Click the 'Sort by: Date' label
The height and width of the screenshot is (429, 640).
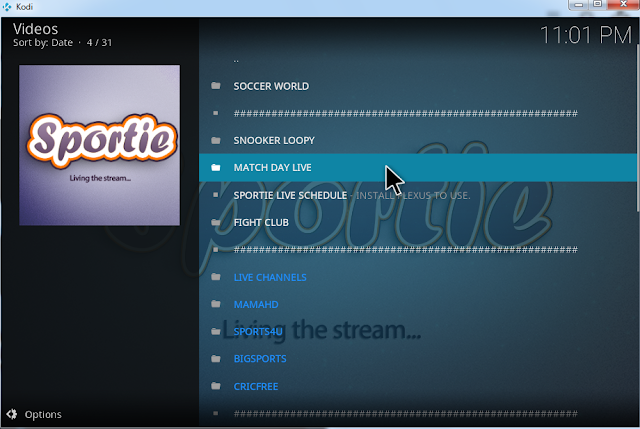click(x=43, y=42)
